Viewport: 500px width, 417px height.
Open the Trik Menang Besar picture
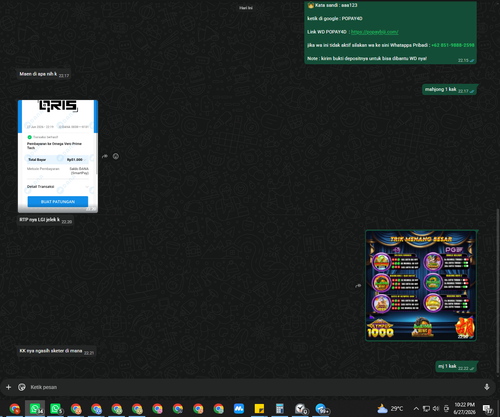[x=421, y=286]
